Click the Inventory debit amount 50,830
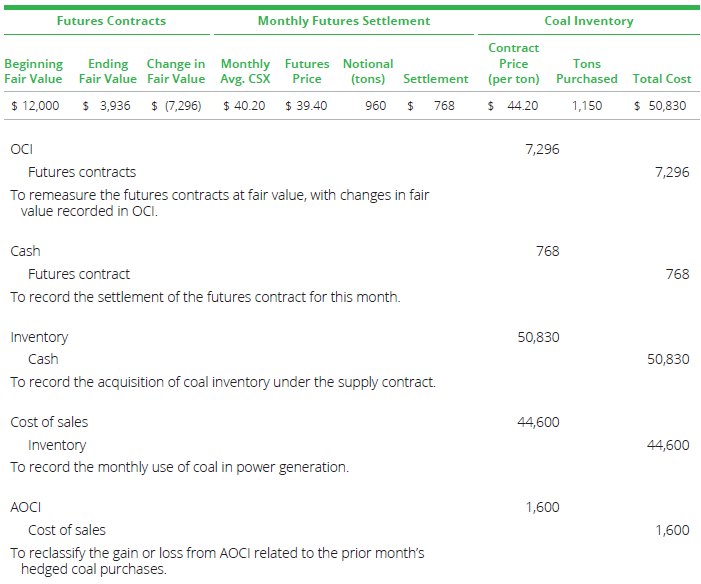 (538, 337)
